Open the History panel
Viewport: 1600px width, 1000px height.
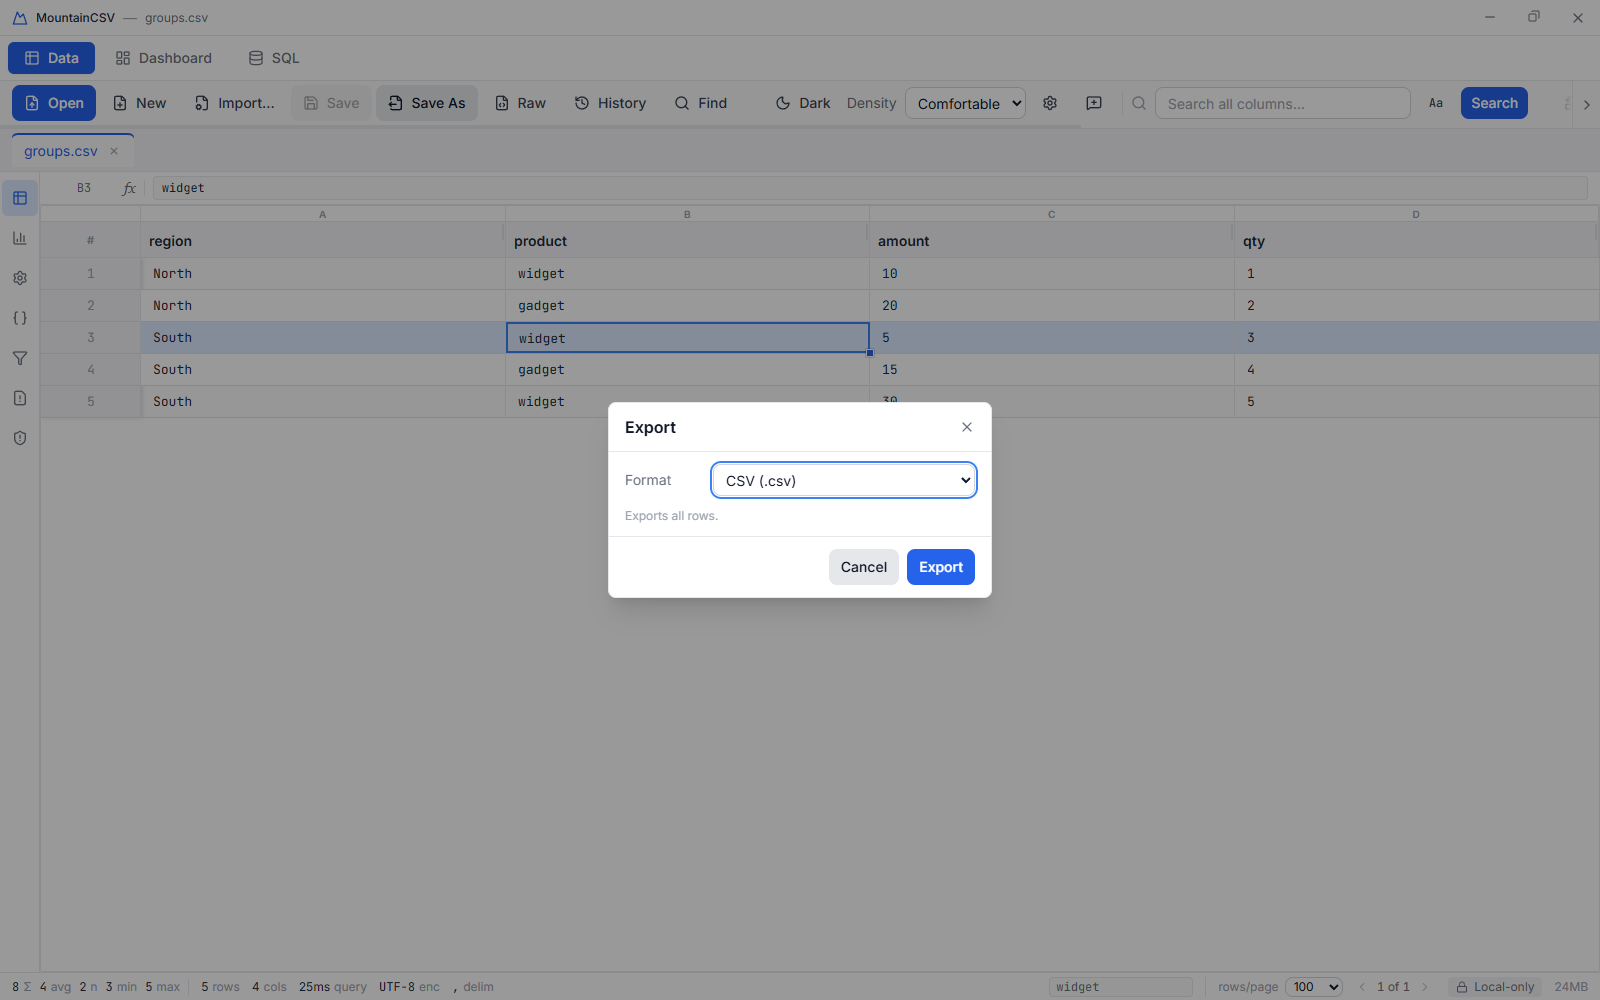tap(611, 103)
